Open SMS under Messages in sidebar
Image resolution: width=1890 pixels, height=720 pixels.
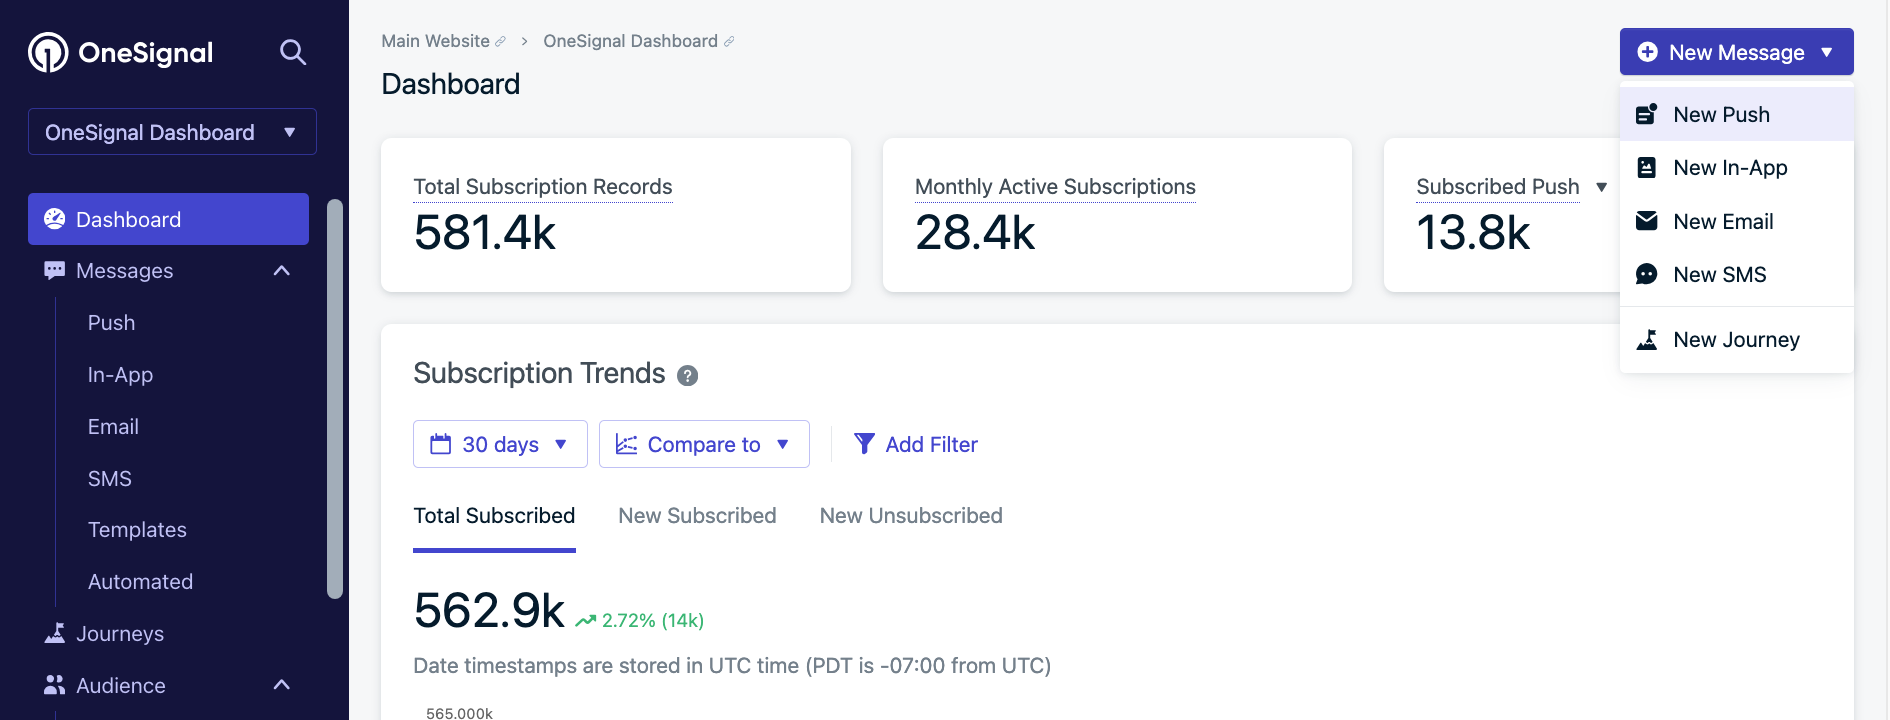point(109,479)
